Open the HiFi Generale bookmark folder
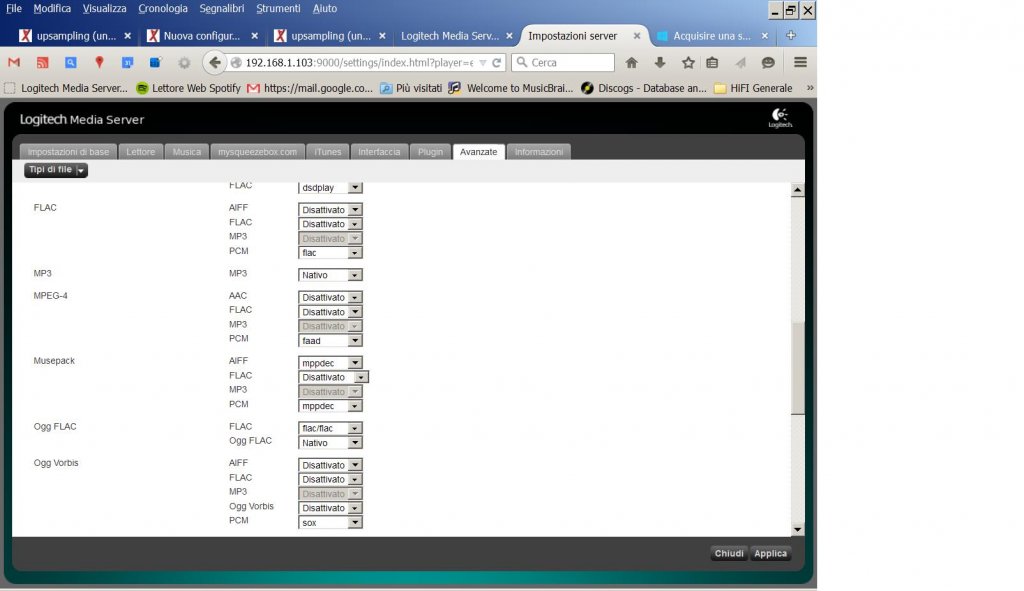 pyautogui.click(x=753, y=88)
